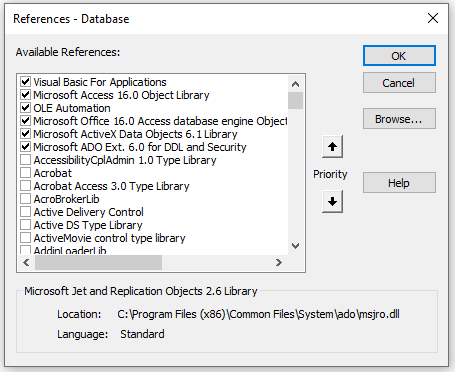Check AccessibilityCplAdmin 1.0 Type Library
The image size is (455, 372).
tap(25, 160)
